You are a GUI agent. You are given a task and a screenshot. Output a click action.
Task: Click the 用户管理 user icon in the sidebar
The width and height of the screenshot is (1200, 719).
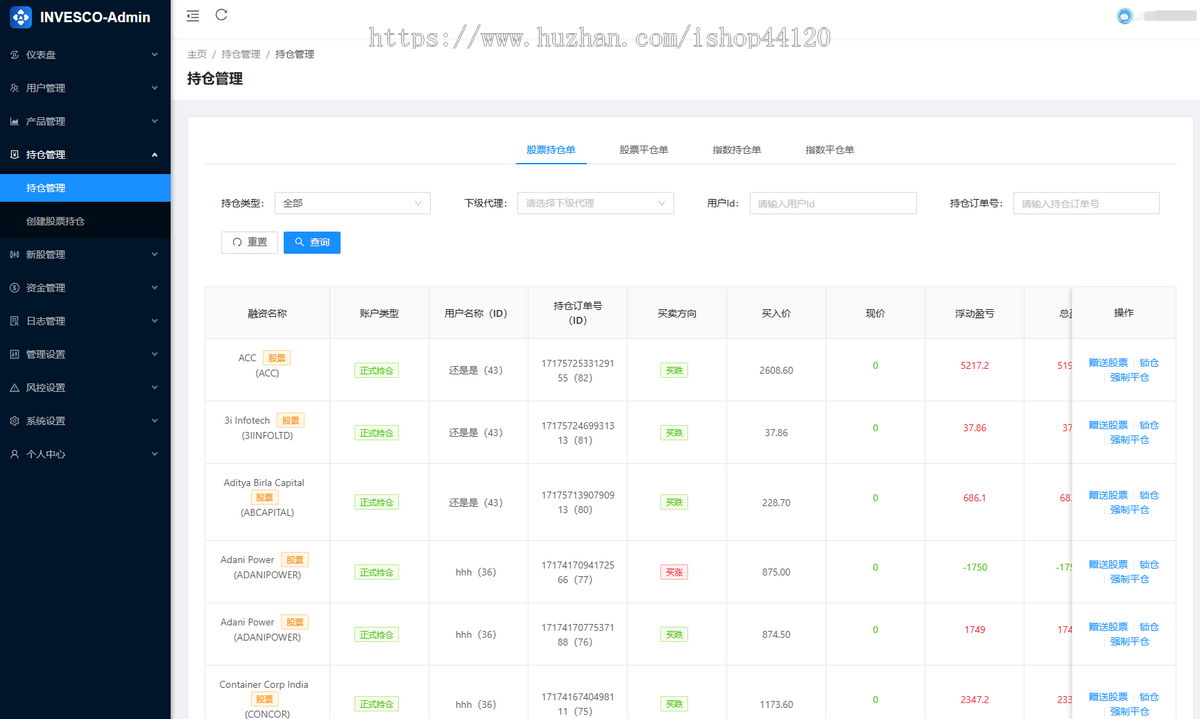[x=14, y=88]
